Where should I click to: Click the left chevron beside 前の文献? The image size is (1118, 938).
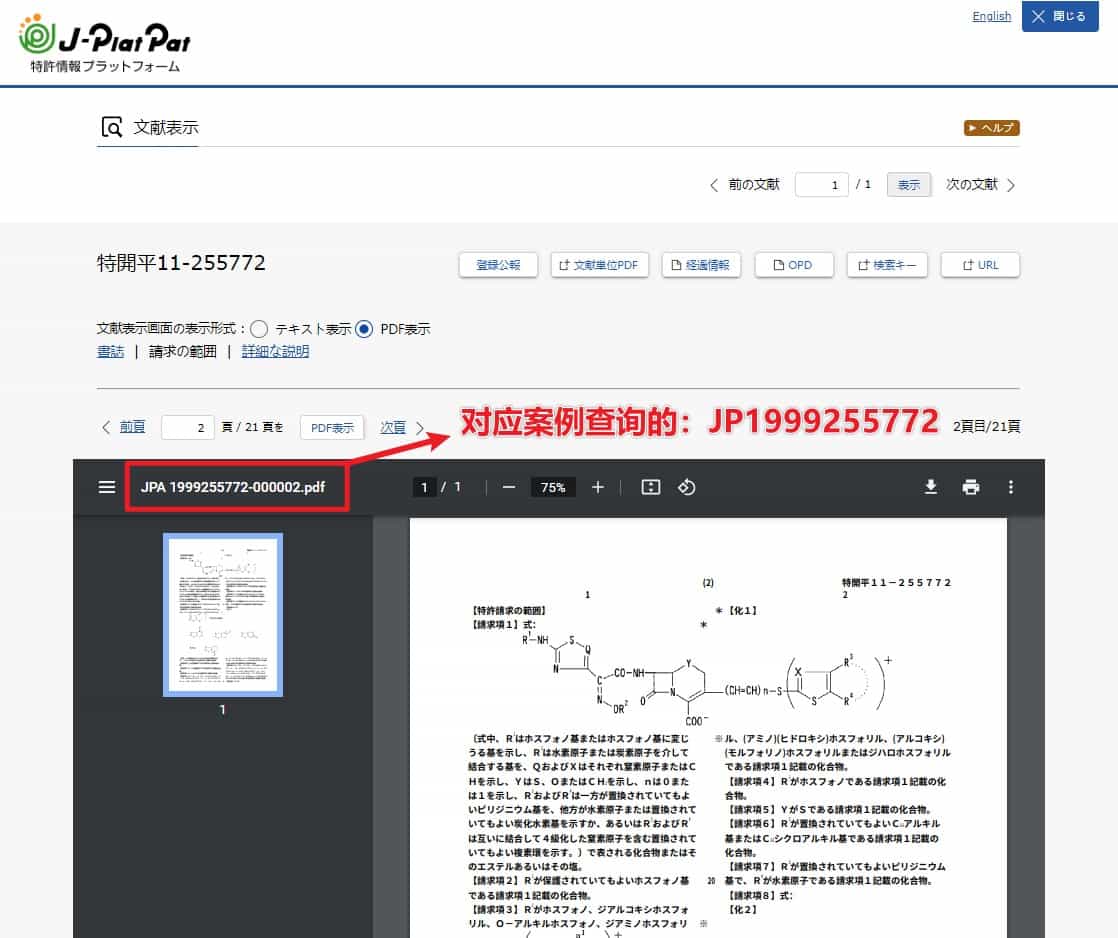[714, 185]
